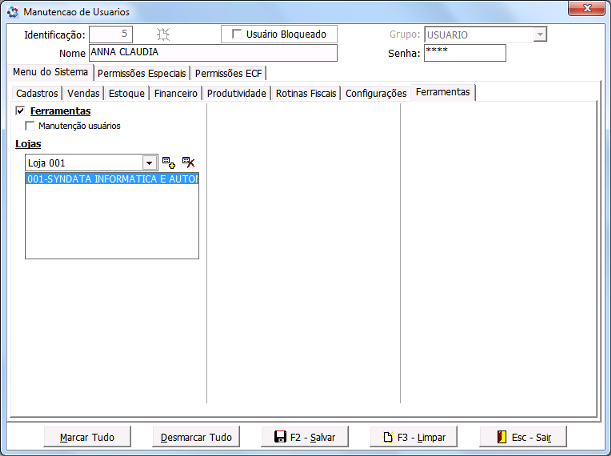Go to the Rotinas Fiscais sub-tab
This screenshot has width=611, height=456.
[x=306, y=93]
